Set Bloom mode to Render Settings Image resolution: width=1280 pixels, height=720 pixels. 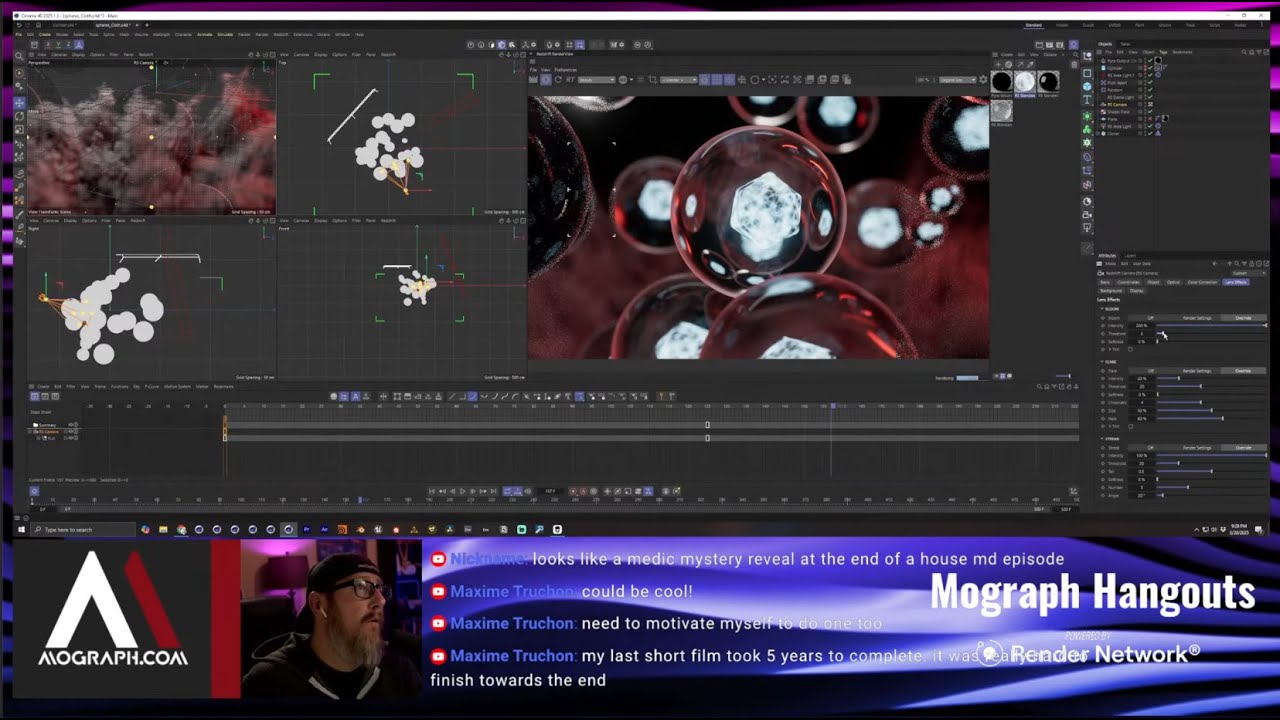point(1197,318)
